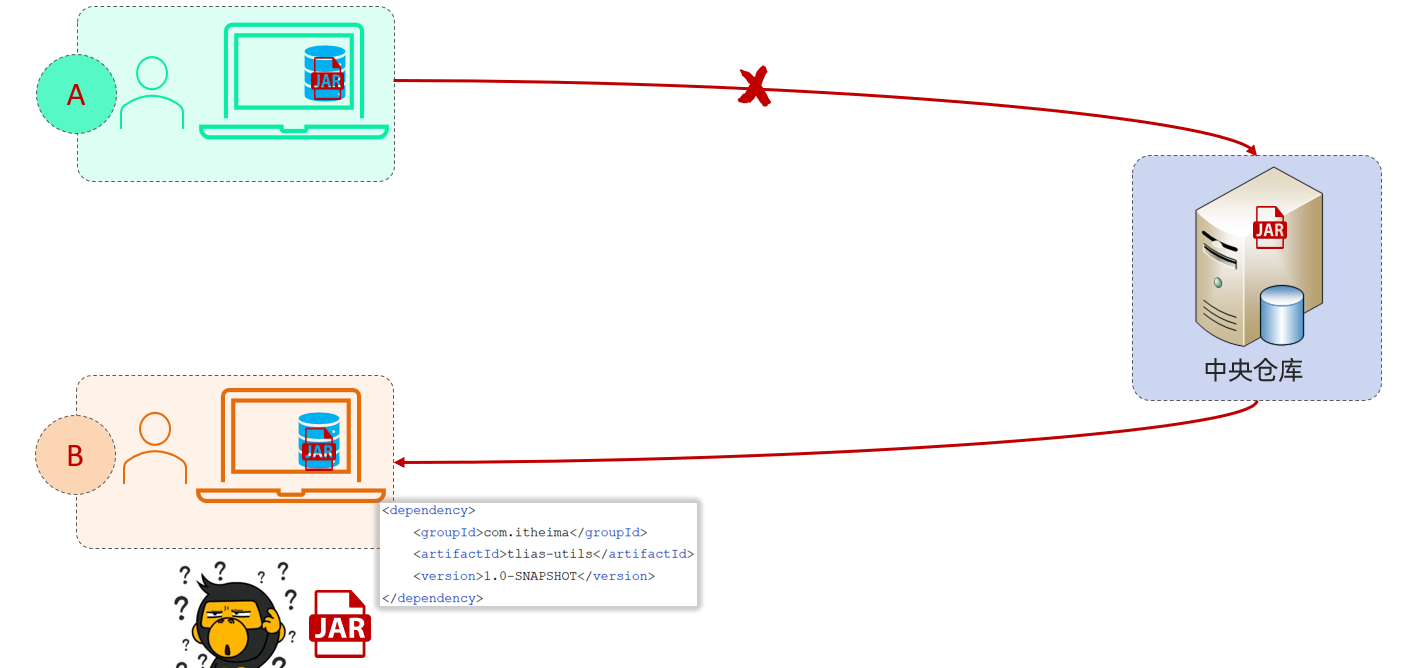Click the red X mark on arrow
The width and height of the screenshot is (1425, 668).
(755, 86)
